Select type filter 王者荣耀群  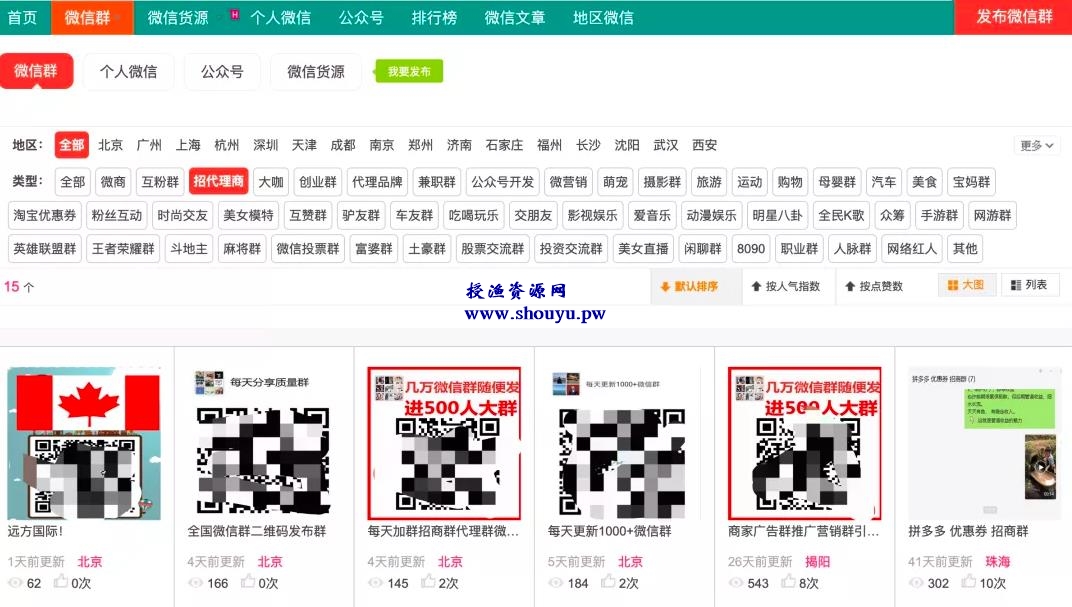click(x=123, y=249)
